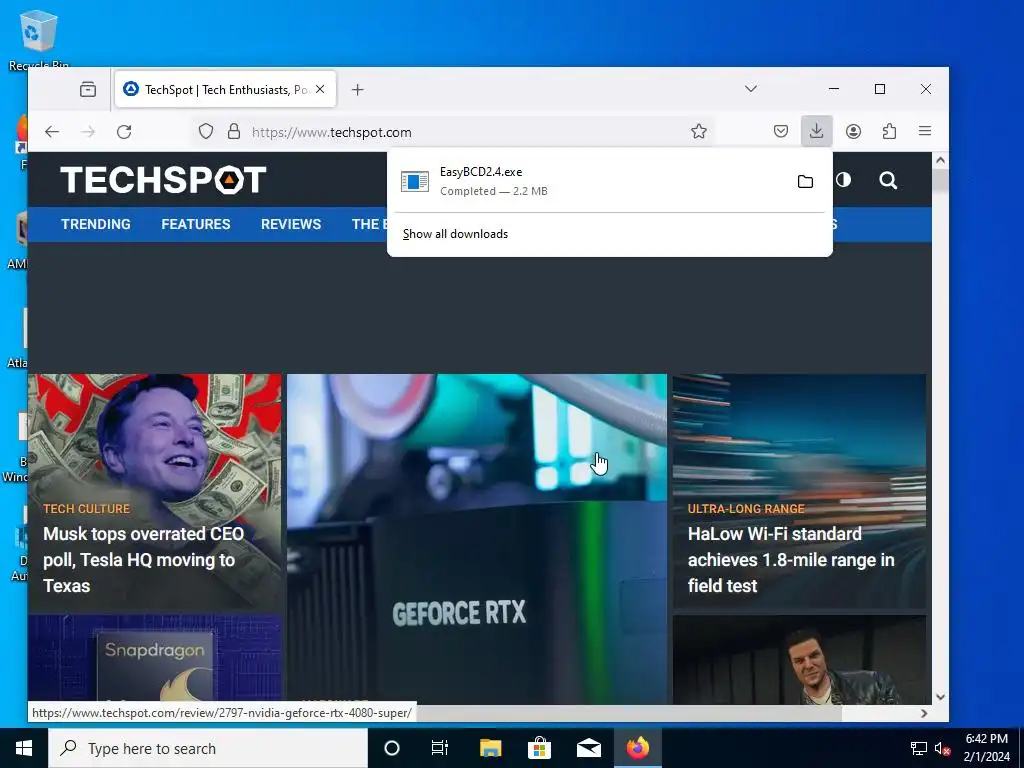Screen dimensions: 1024x768
Task: Click the TECH CULTURE category label
Action: pos(87,509)
